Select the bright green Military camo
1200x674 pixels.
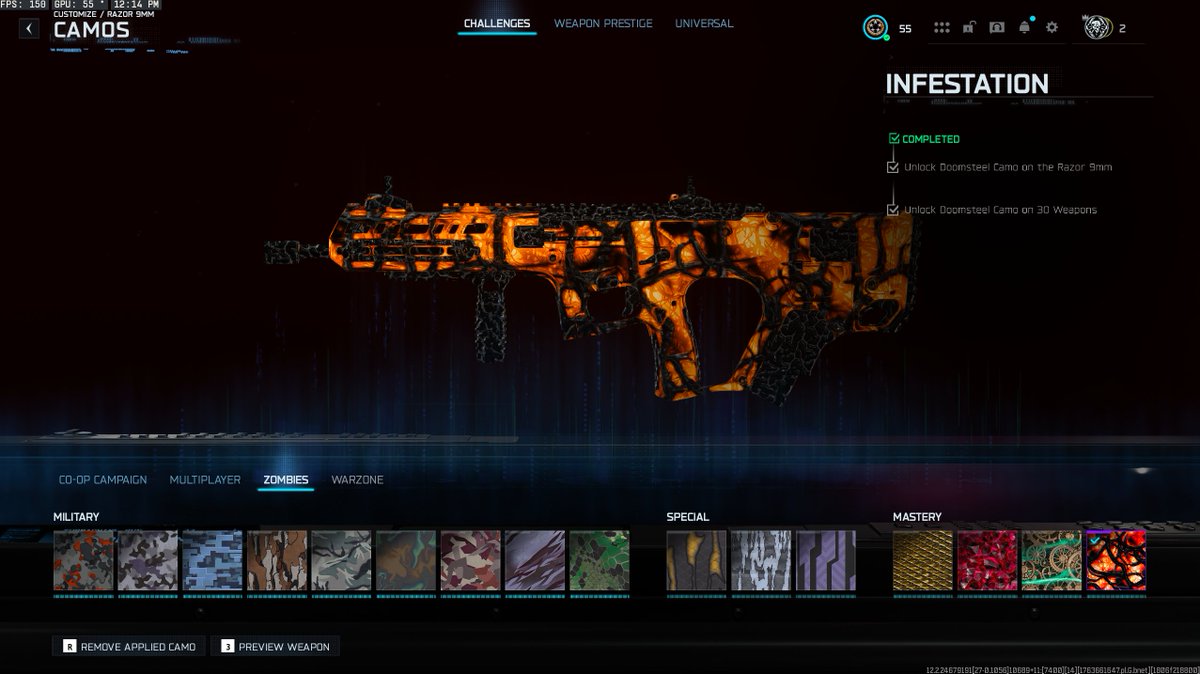[x=599, y=561]
